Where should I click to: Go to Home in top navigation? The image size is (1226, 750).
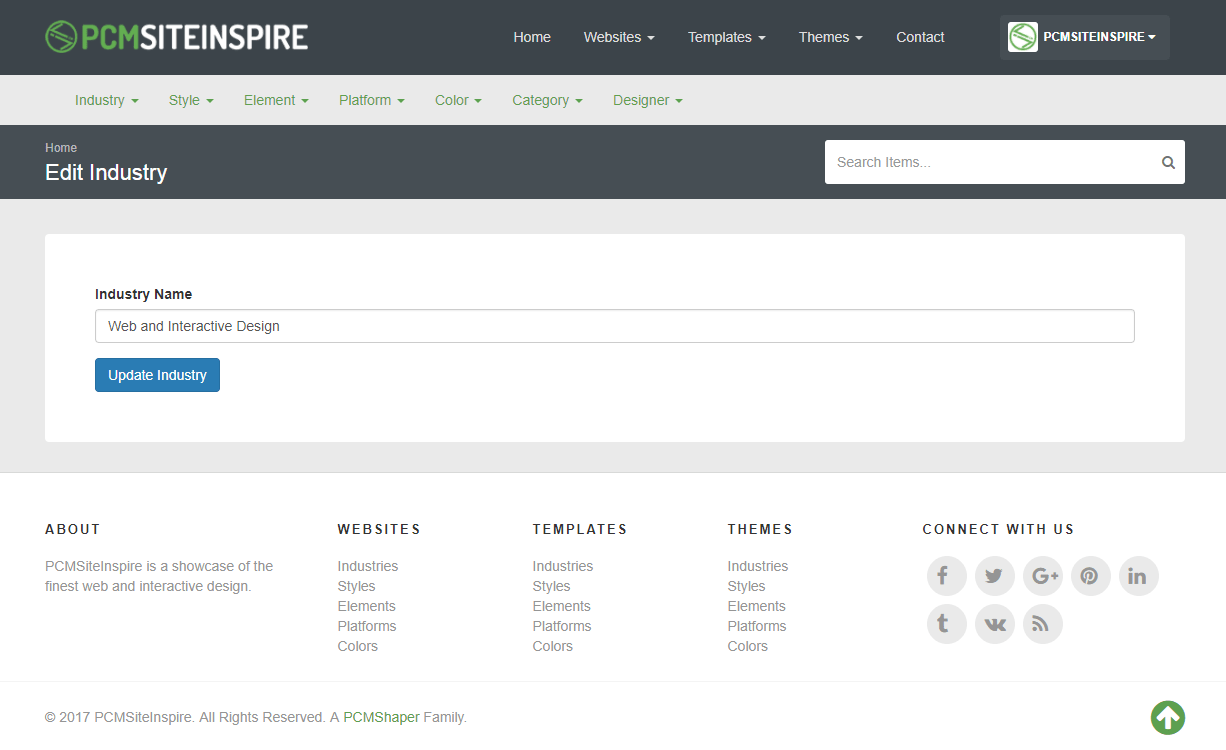click(x=532, y=37)
